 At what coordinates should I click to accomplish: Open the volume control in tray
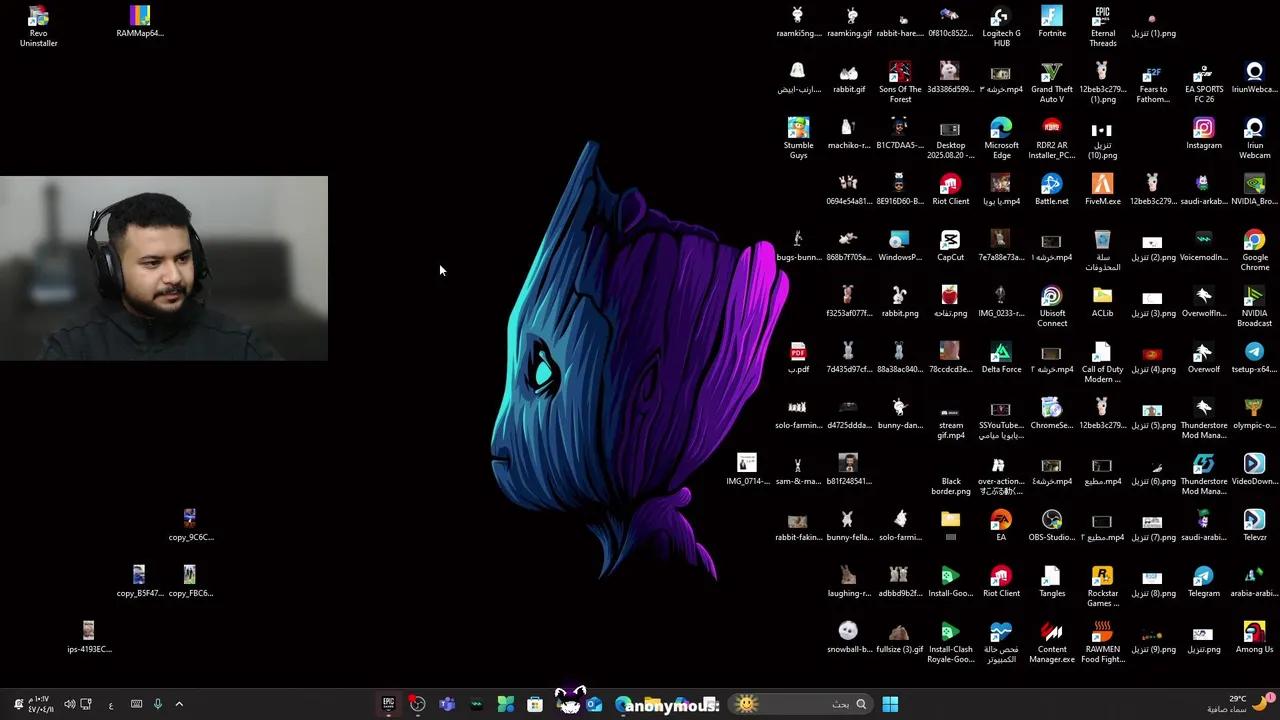click(69, 704)
